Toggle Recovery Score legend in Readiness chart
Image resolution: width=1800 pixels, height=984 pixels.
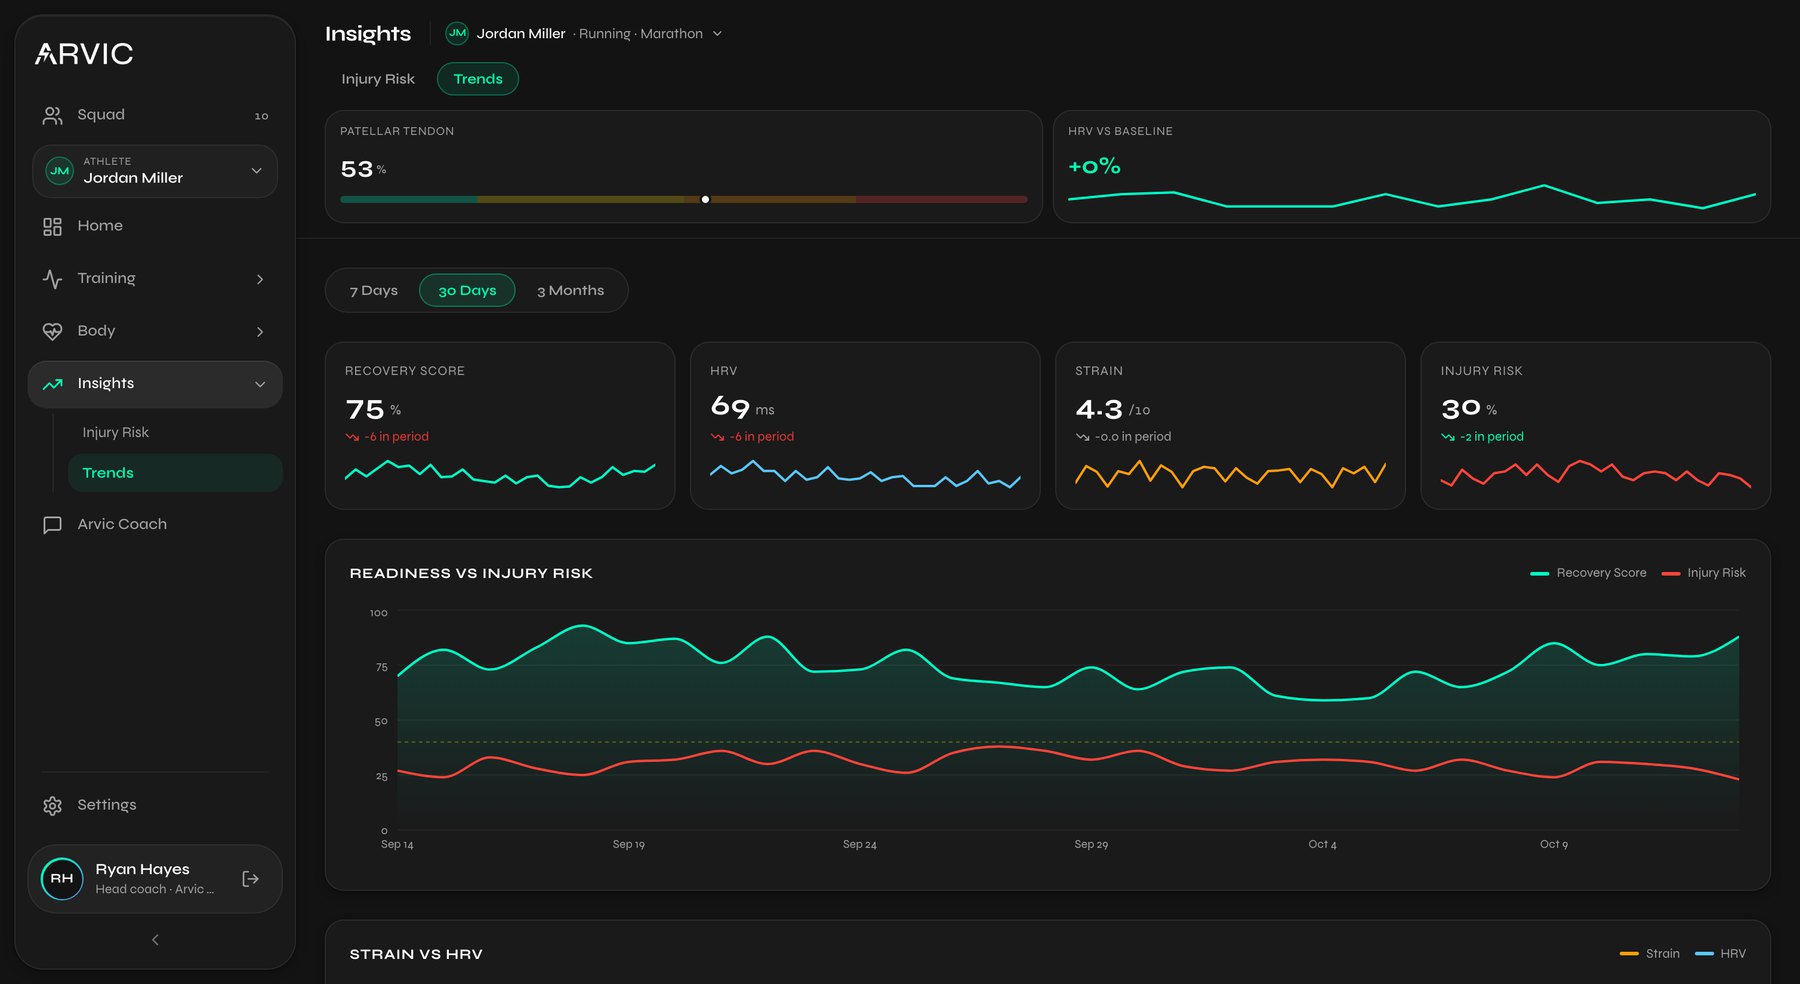1588,573
